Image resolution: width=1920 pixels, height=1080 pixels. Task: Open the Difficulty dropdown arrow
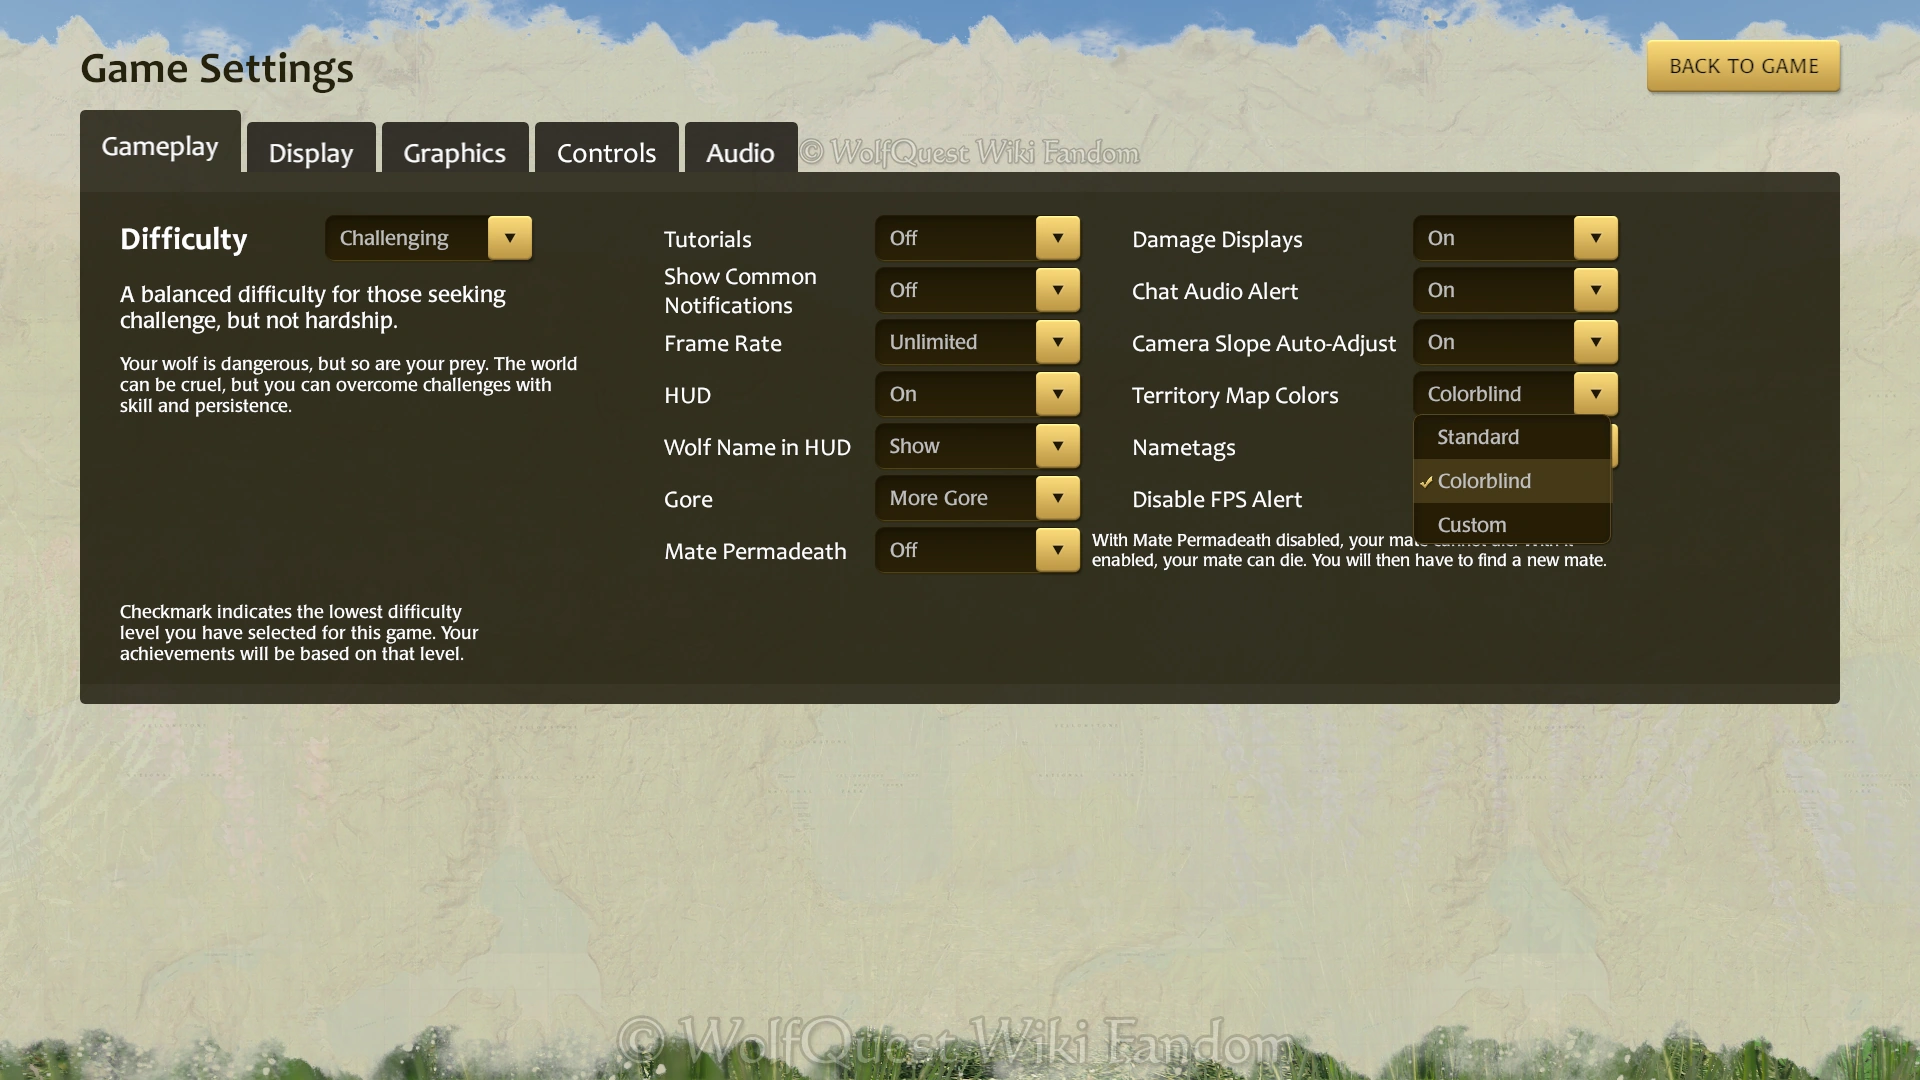tap(510, 238)
